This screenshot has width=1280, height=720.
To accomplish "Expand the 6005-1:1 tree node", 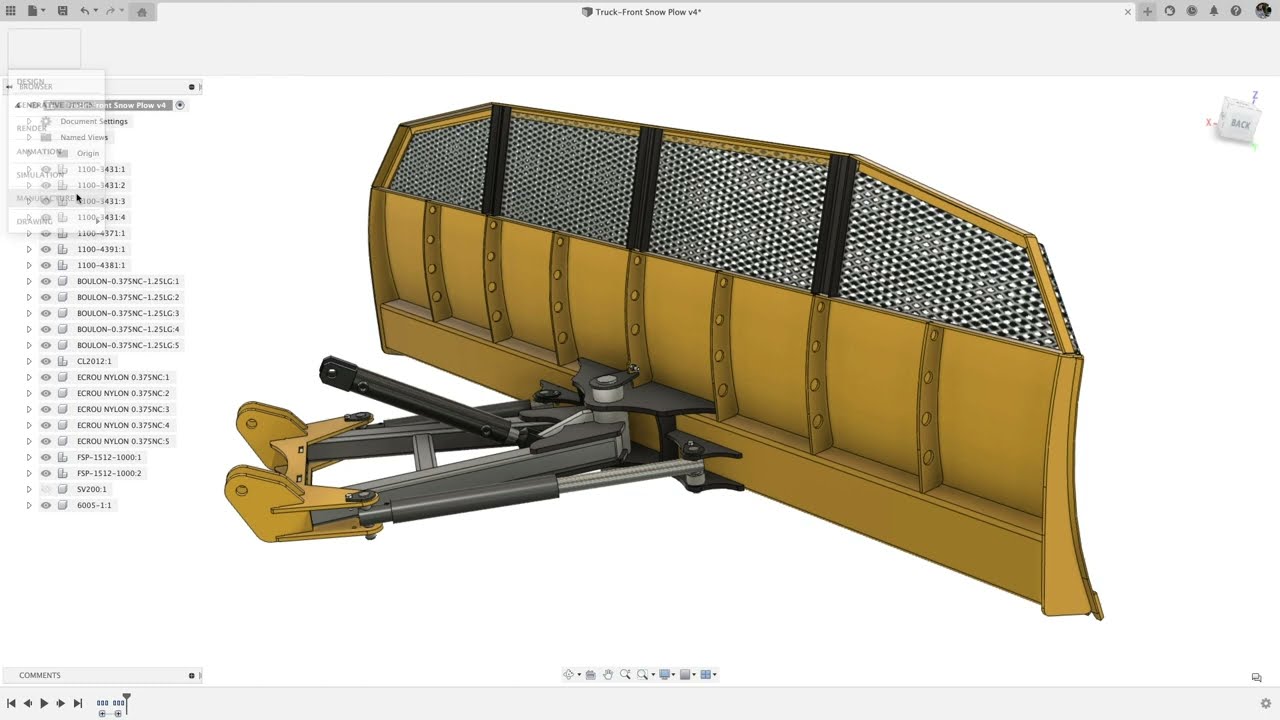I will click(x=29, y=505).
